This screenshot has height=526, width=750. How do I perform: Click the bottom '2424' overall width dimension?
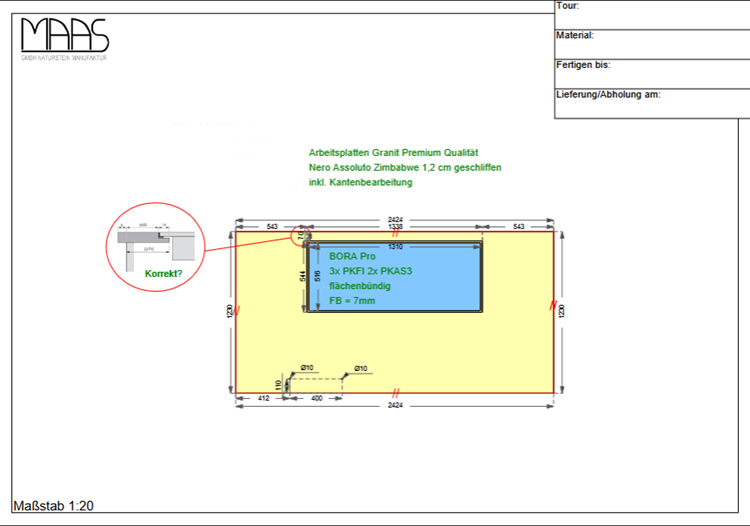point(395,405)
